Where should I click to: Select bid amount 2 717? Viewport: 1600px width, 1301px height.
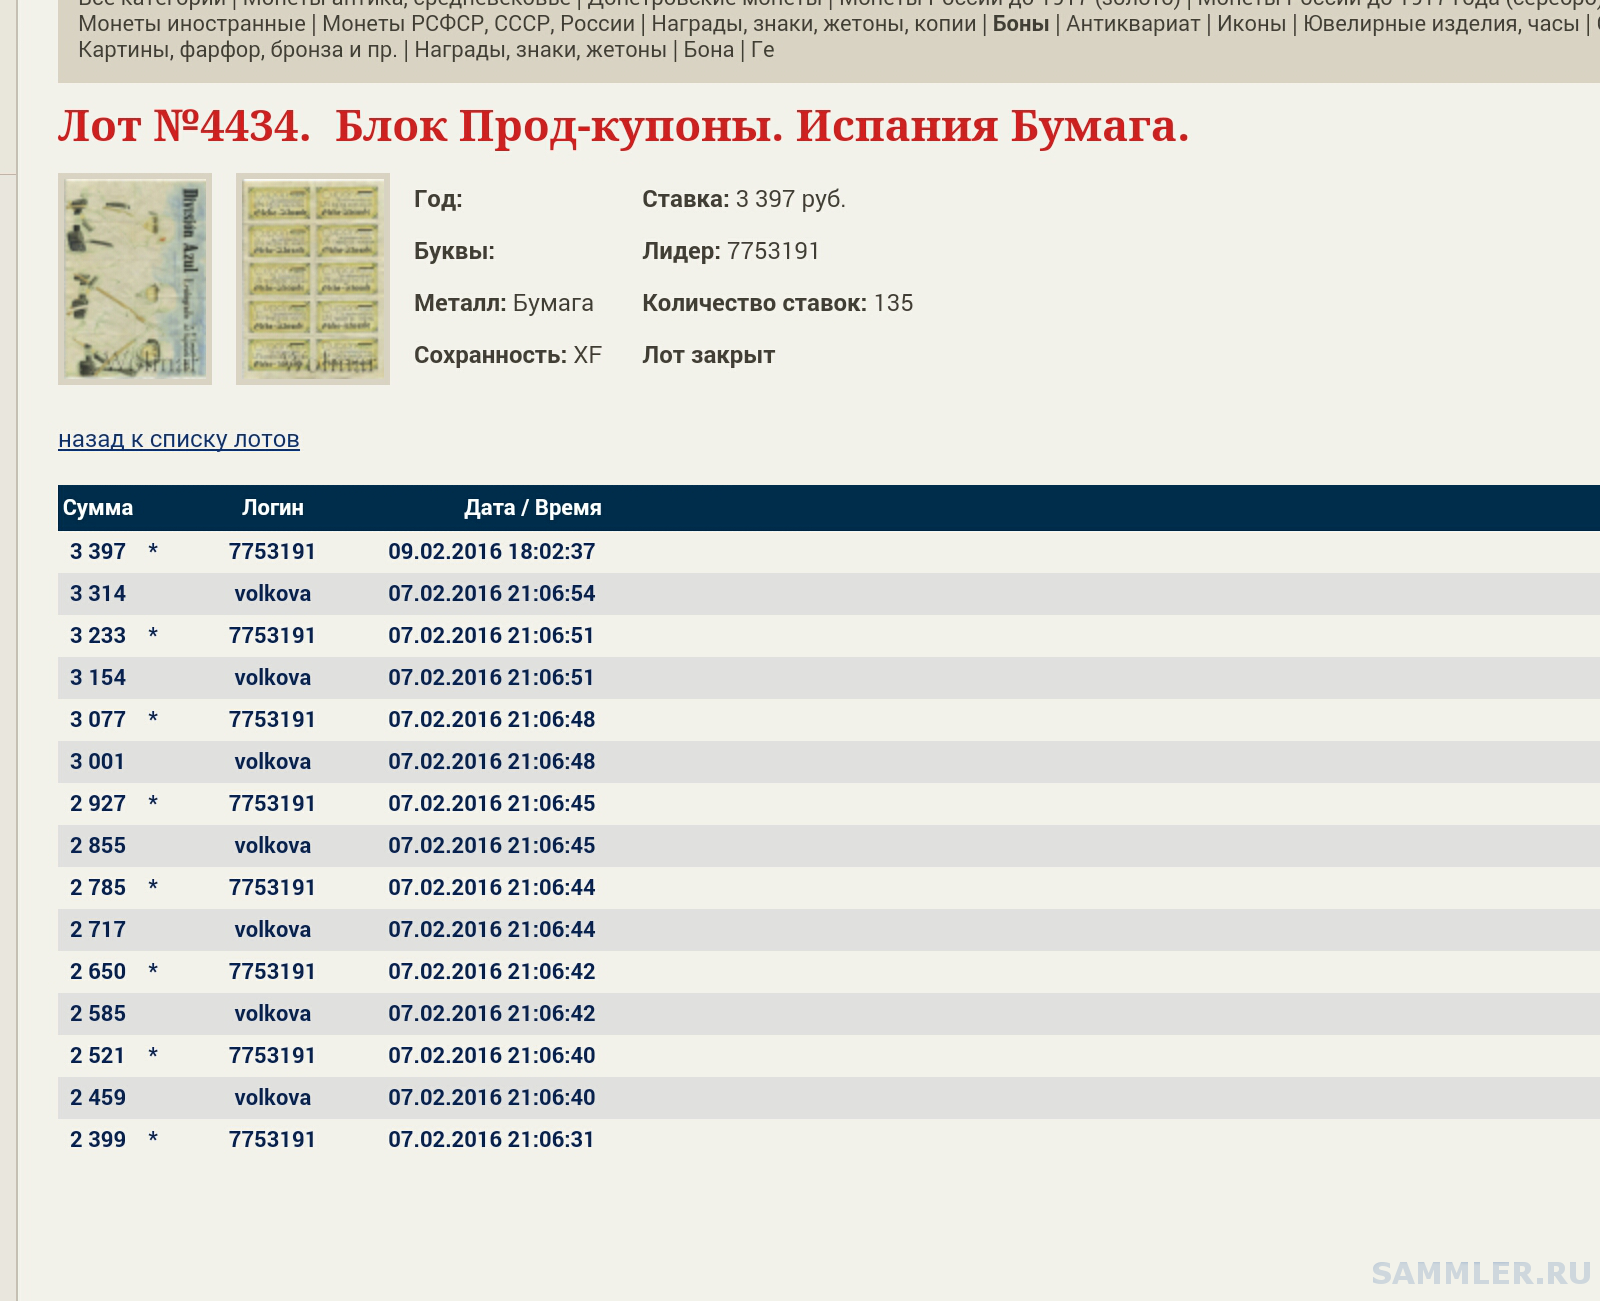point(98,929)
